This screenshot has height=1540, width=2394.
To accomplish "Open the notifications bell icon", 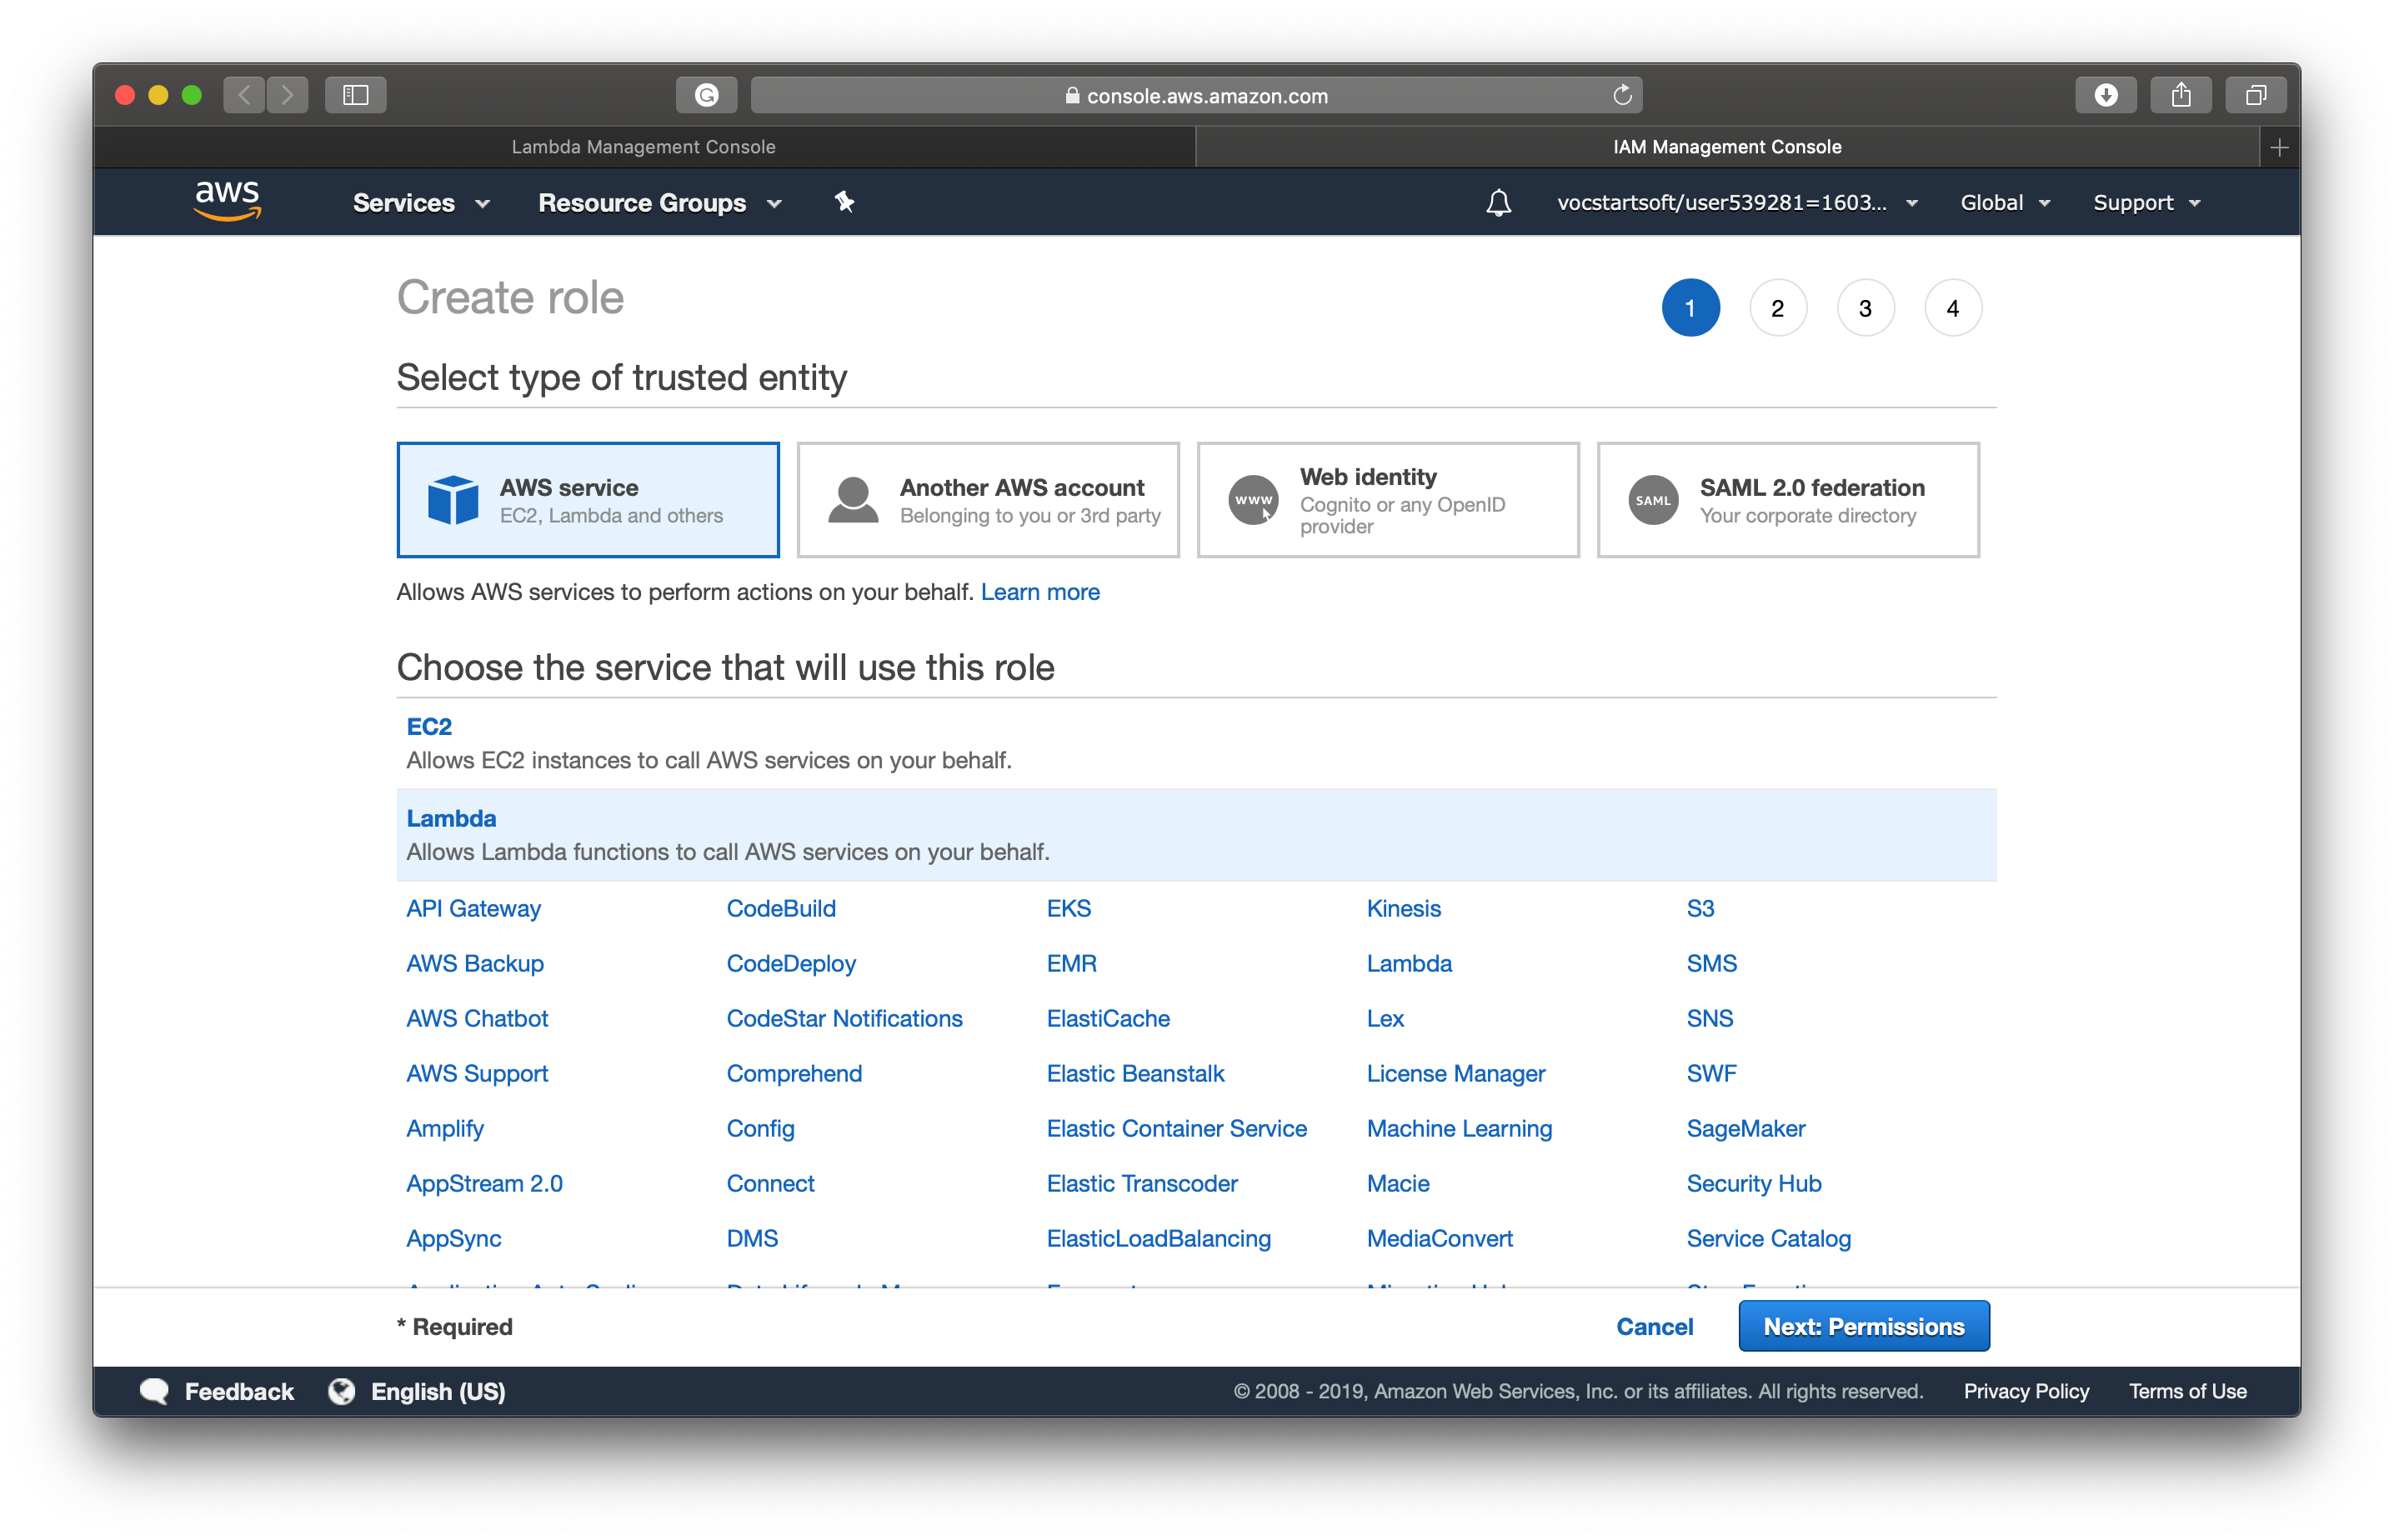I will pos(1497,203).
